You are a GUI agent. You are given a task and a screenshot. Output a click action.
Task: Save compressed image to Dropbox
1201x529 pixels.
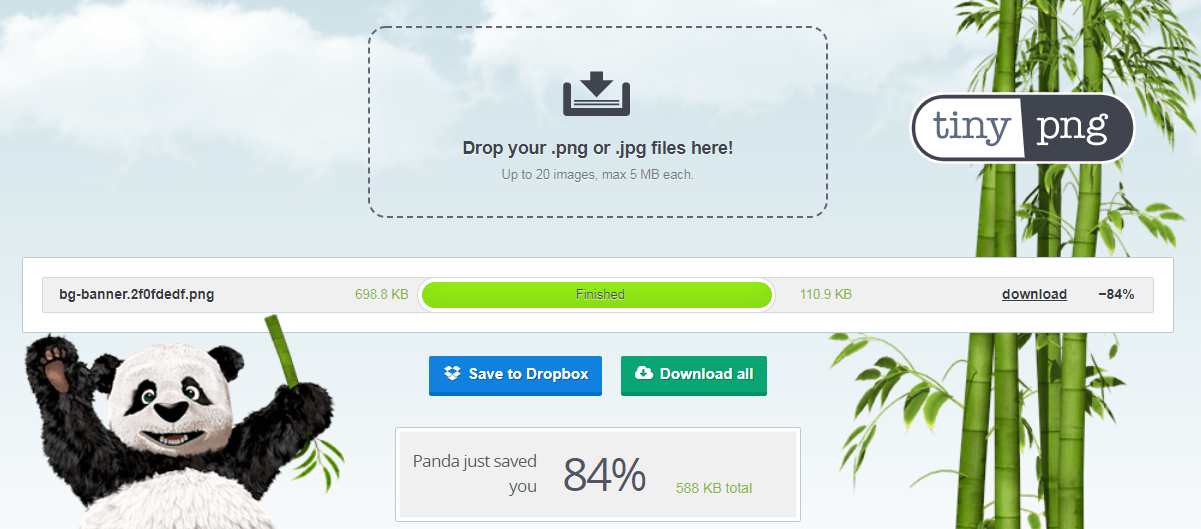515,375
